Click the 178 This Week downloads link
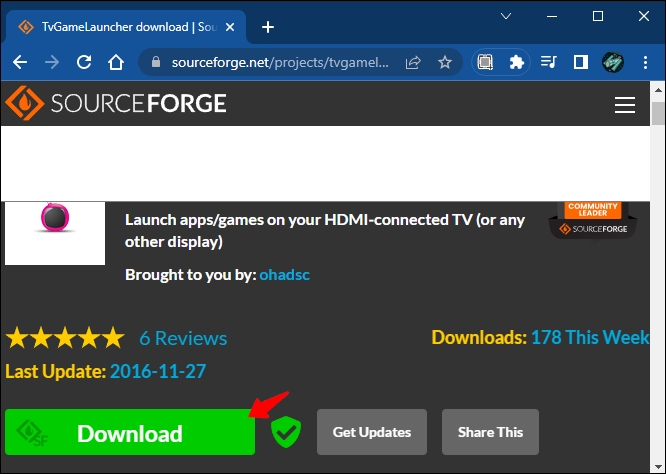Image resolution: width=666 pixels, height=474 pixels. coord(590,337)
